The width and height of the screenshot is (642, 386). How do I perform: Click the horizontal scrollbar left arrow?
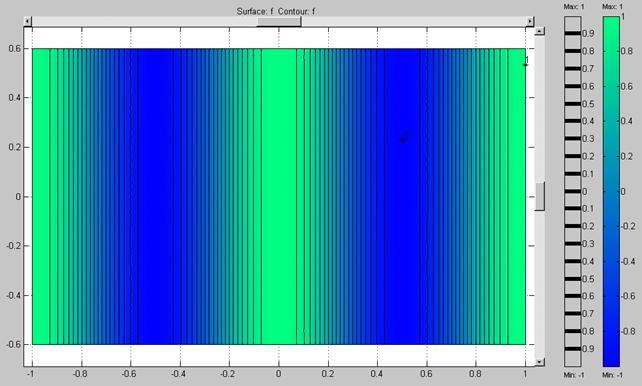pyautogui.click(x=27, y=21)
